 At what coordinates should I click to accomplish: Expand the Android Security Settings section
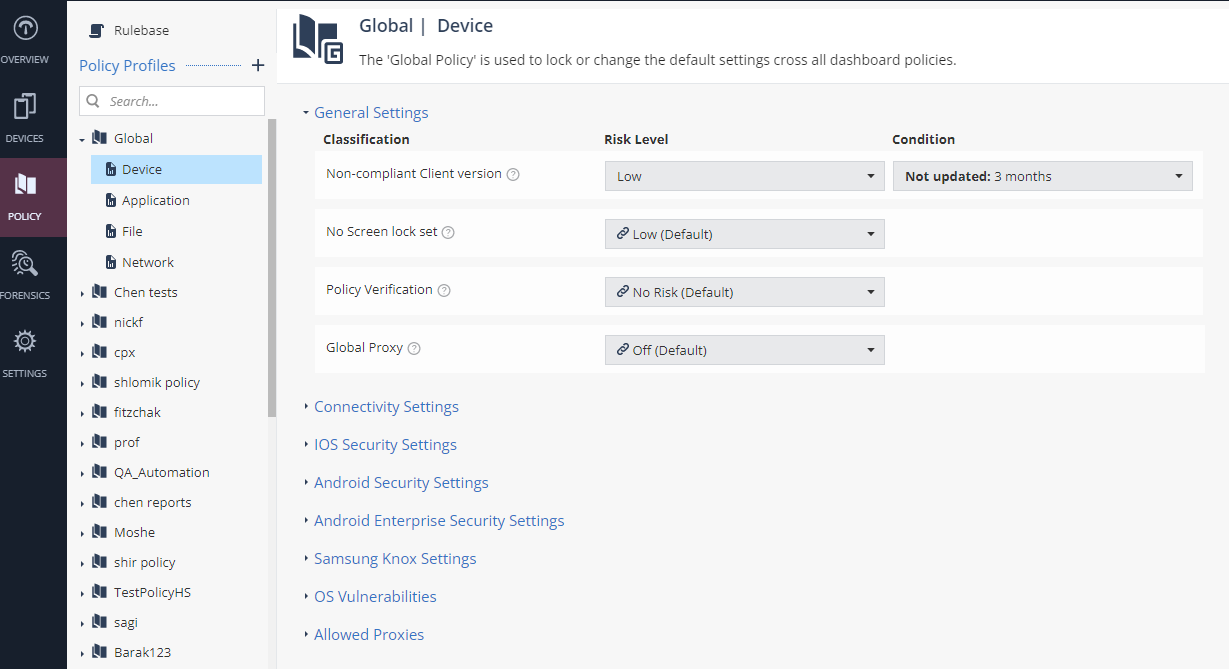click(401, 482)
